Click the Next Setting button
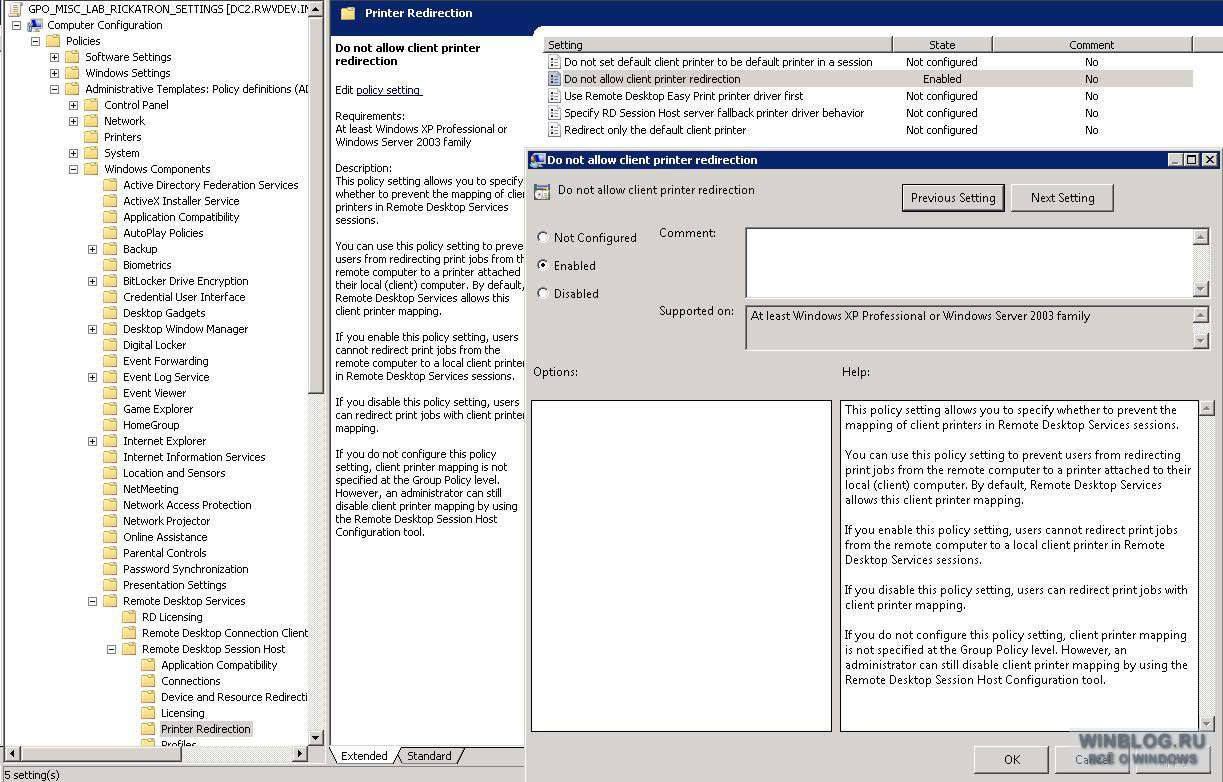The image size is (1223, 782). pos(1062,198)
